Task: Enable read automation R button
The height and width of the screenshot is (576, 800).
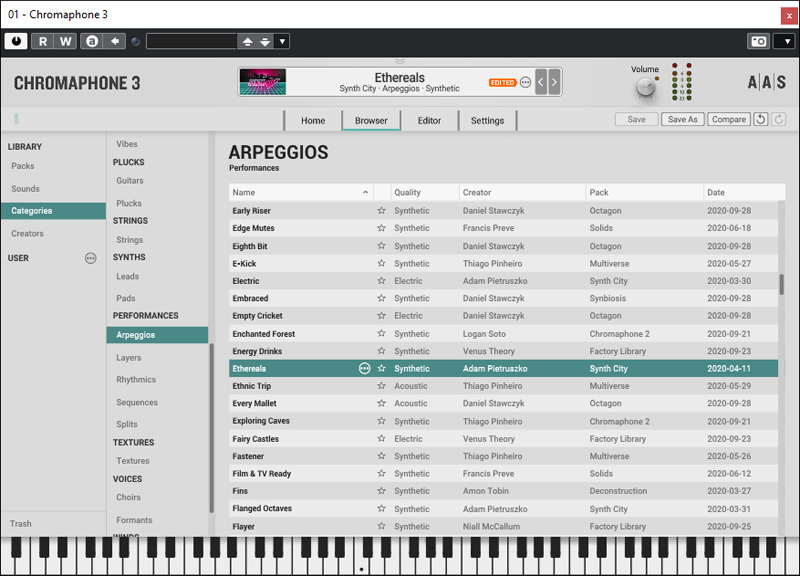Action: (42, 41)
